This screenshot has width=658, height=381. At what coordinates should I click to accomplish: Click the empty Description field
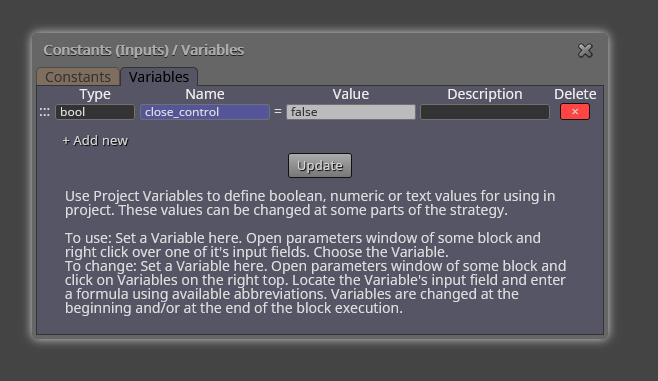click(x=485, y=112)
